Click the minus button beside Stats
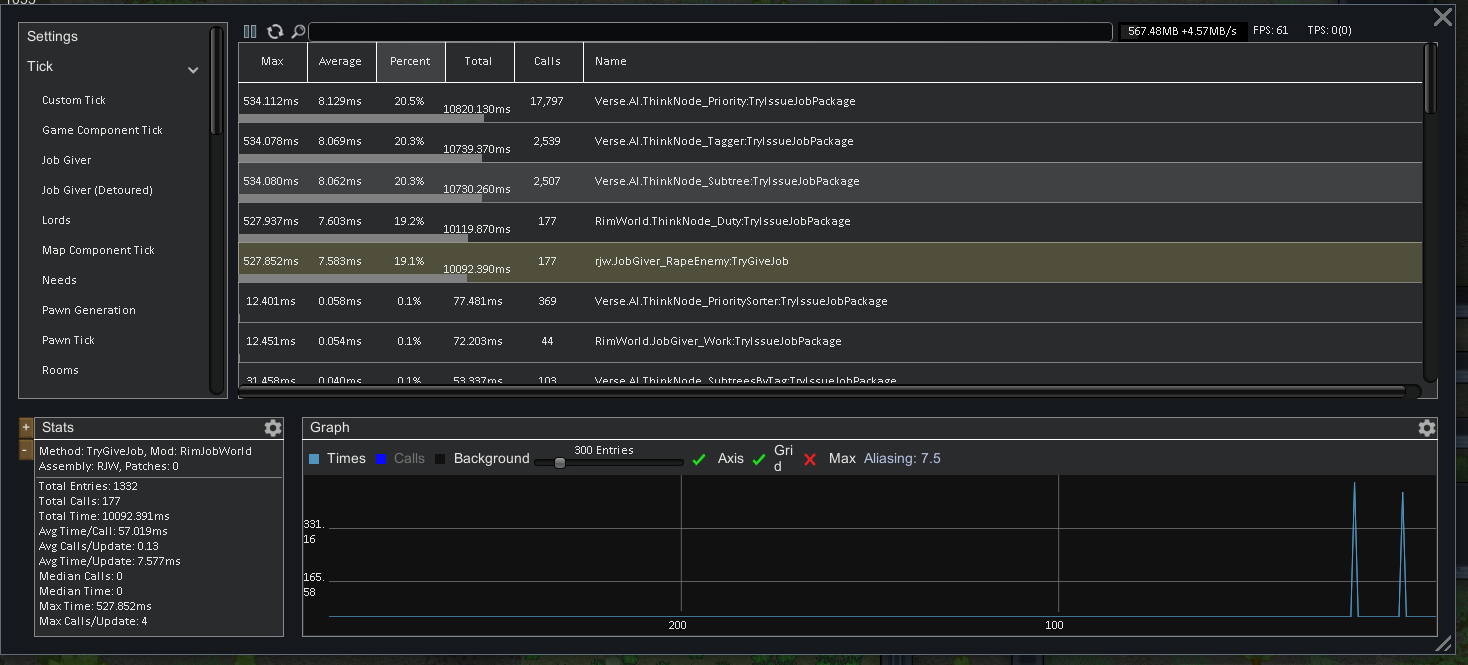The height and width of the screenshot is (665, 1468). point(26,450)
